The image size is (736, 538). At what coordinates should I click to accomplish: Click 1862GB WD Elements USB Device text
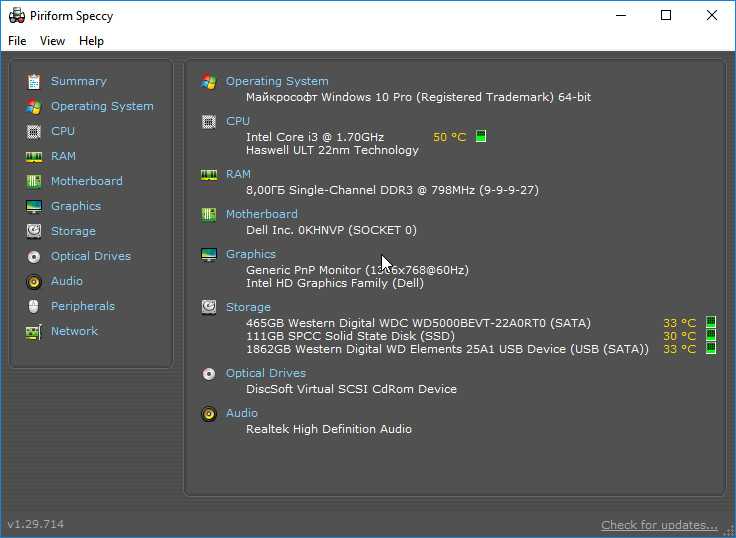point(447,349)
